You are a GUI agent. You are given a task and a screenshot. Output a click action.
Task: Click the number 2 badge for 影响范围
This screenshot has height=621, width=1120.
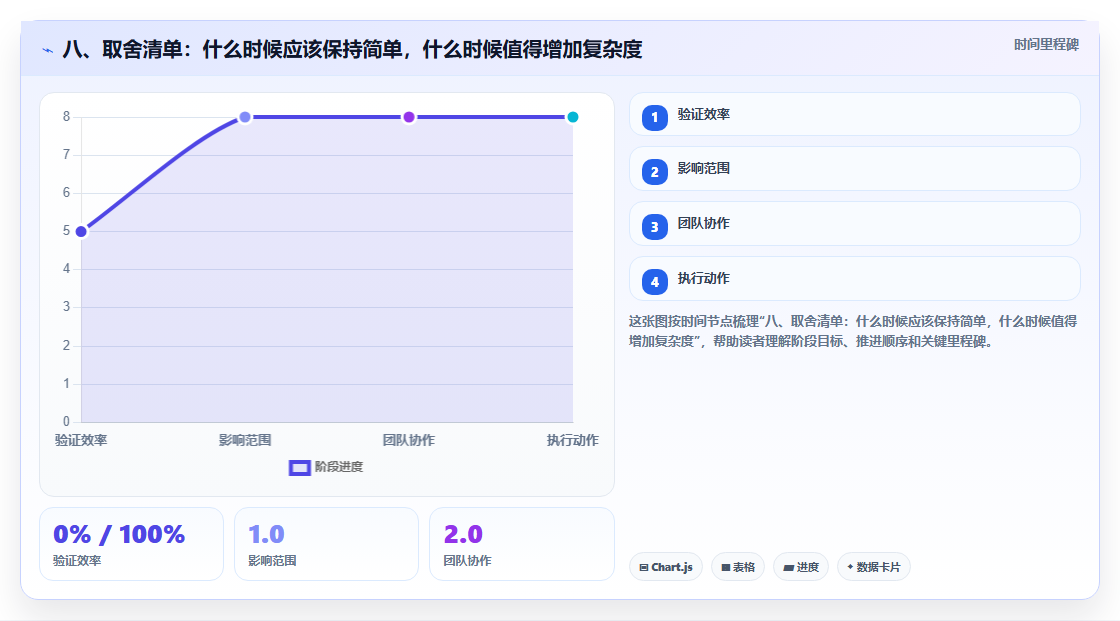(x=654, y=172)
